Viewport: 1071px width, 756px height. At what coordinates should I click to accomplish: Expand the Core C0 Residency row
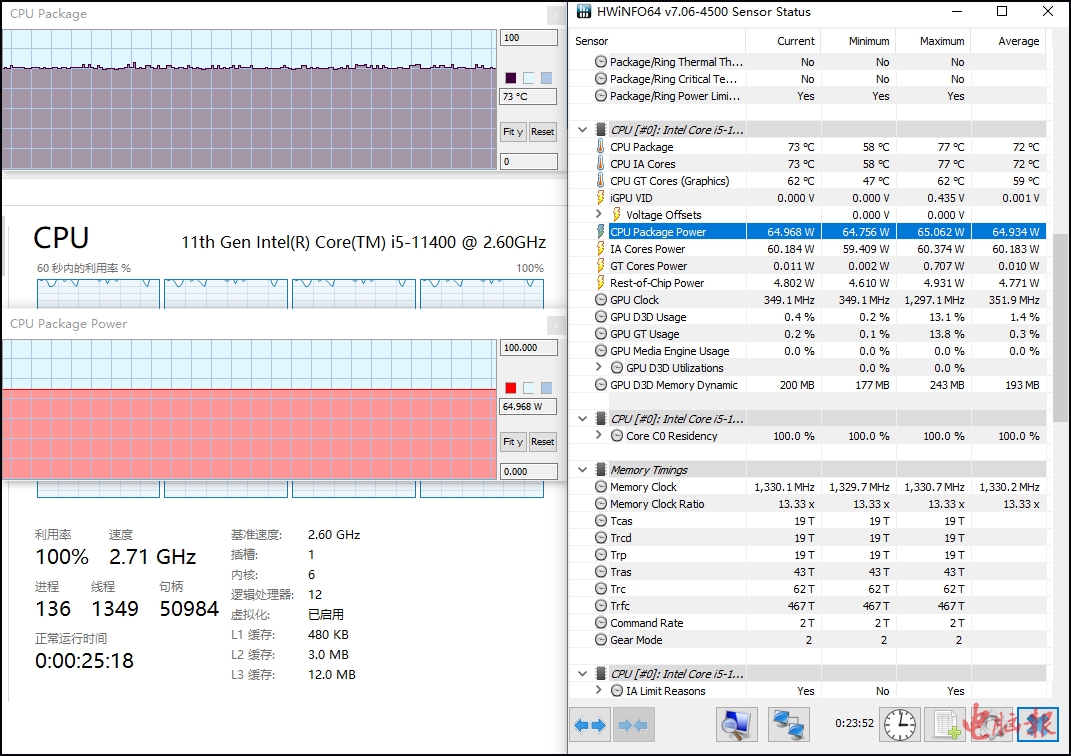pyautogui.click(x=599, y=436)
